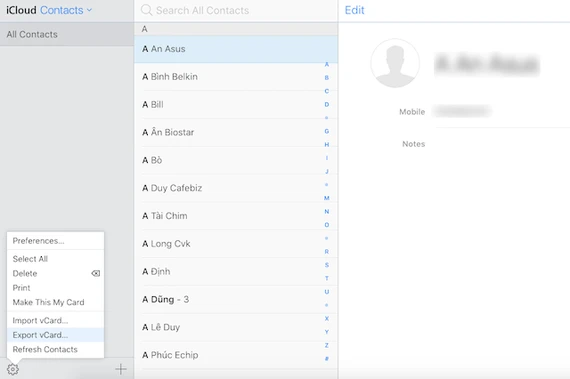
Task: Select contact A An Asus
Action: click(236, 49)
